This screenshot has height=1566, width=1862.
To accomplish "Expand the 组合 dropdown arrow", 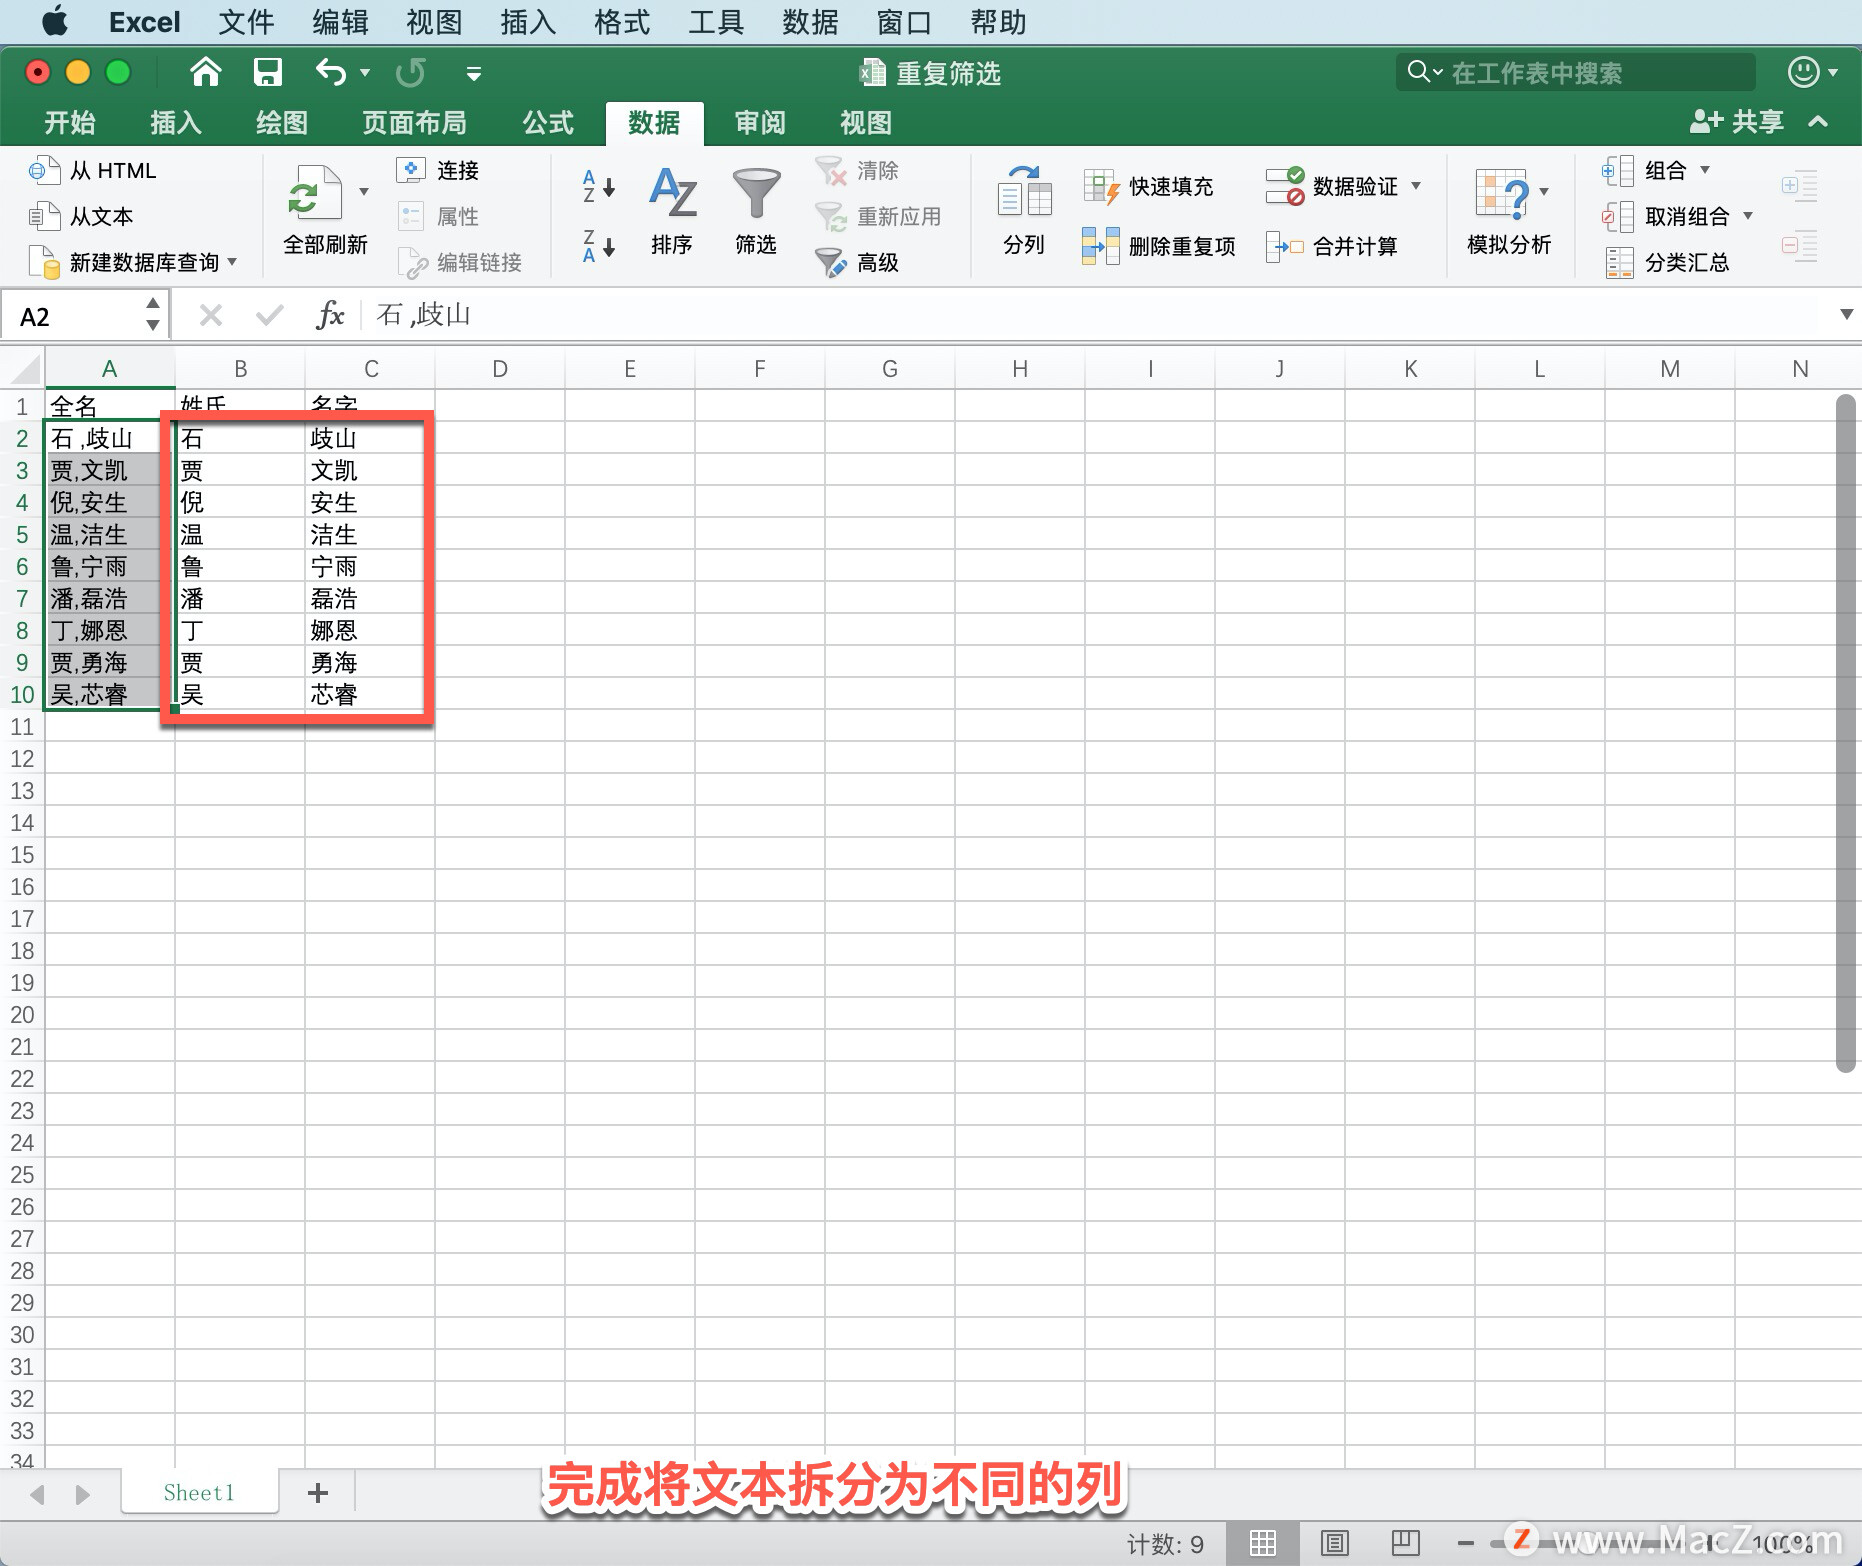I will tap(1705, 170).
